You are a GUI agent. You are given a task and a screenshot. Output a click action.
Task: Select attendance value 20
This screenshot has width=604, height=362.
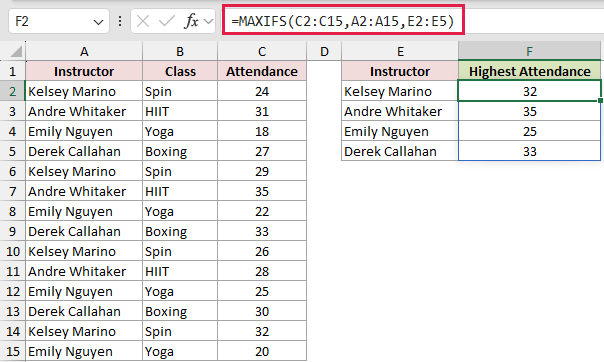[262, 352]
